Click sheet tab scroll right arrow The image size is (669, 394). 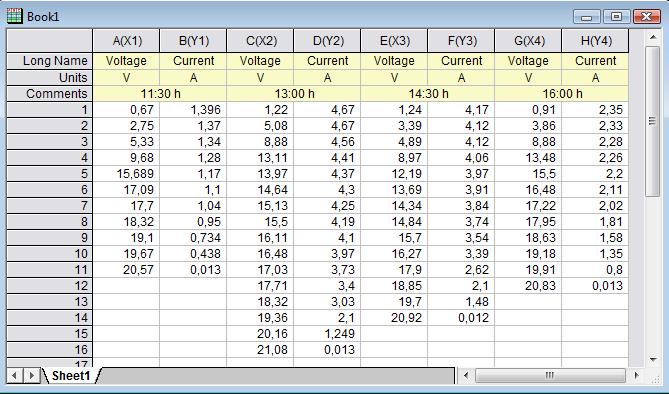(31, 376)
